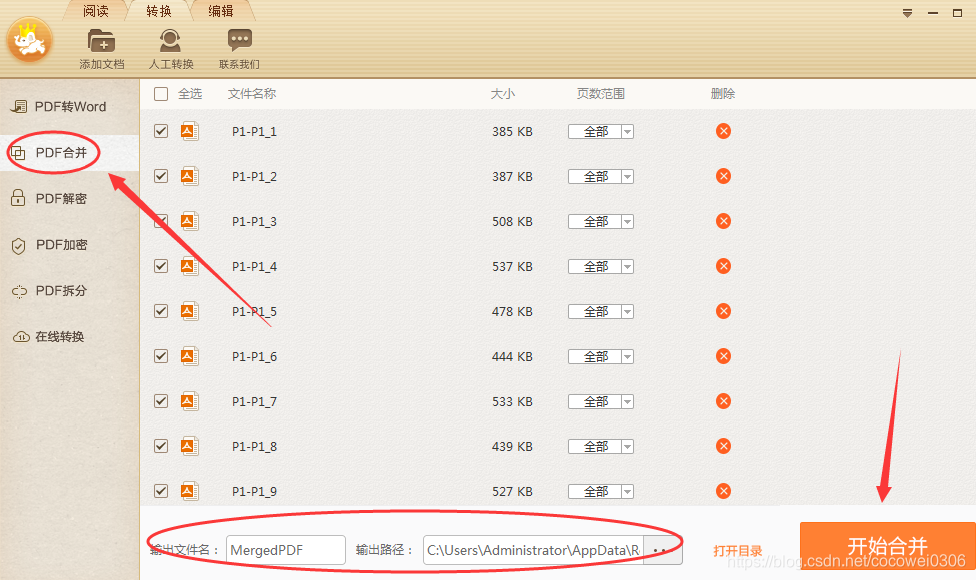The width and height of the screenshot is (976, 580).
Task: Remove file P1-P1_8 from the list
Action: coord(723,446)
